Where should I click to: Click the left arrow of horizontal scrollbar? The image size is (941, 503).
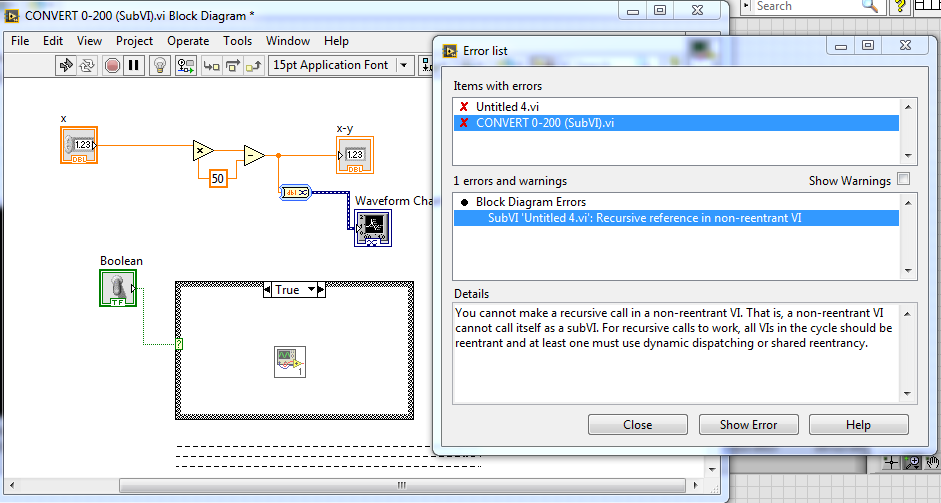[12, 485]
